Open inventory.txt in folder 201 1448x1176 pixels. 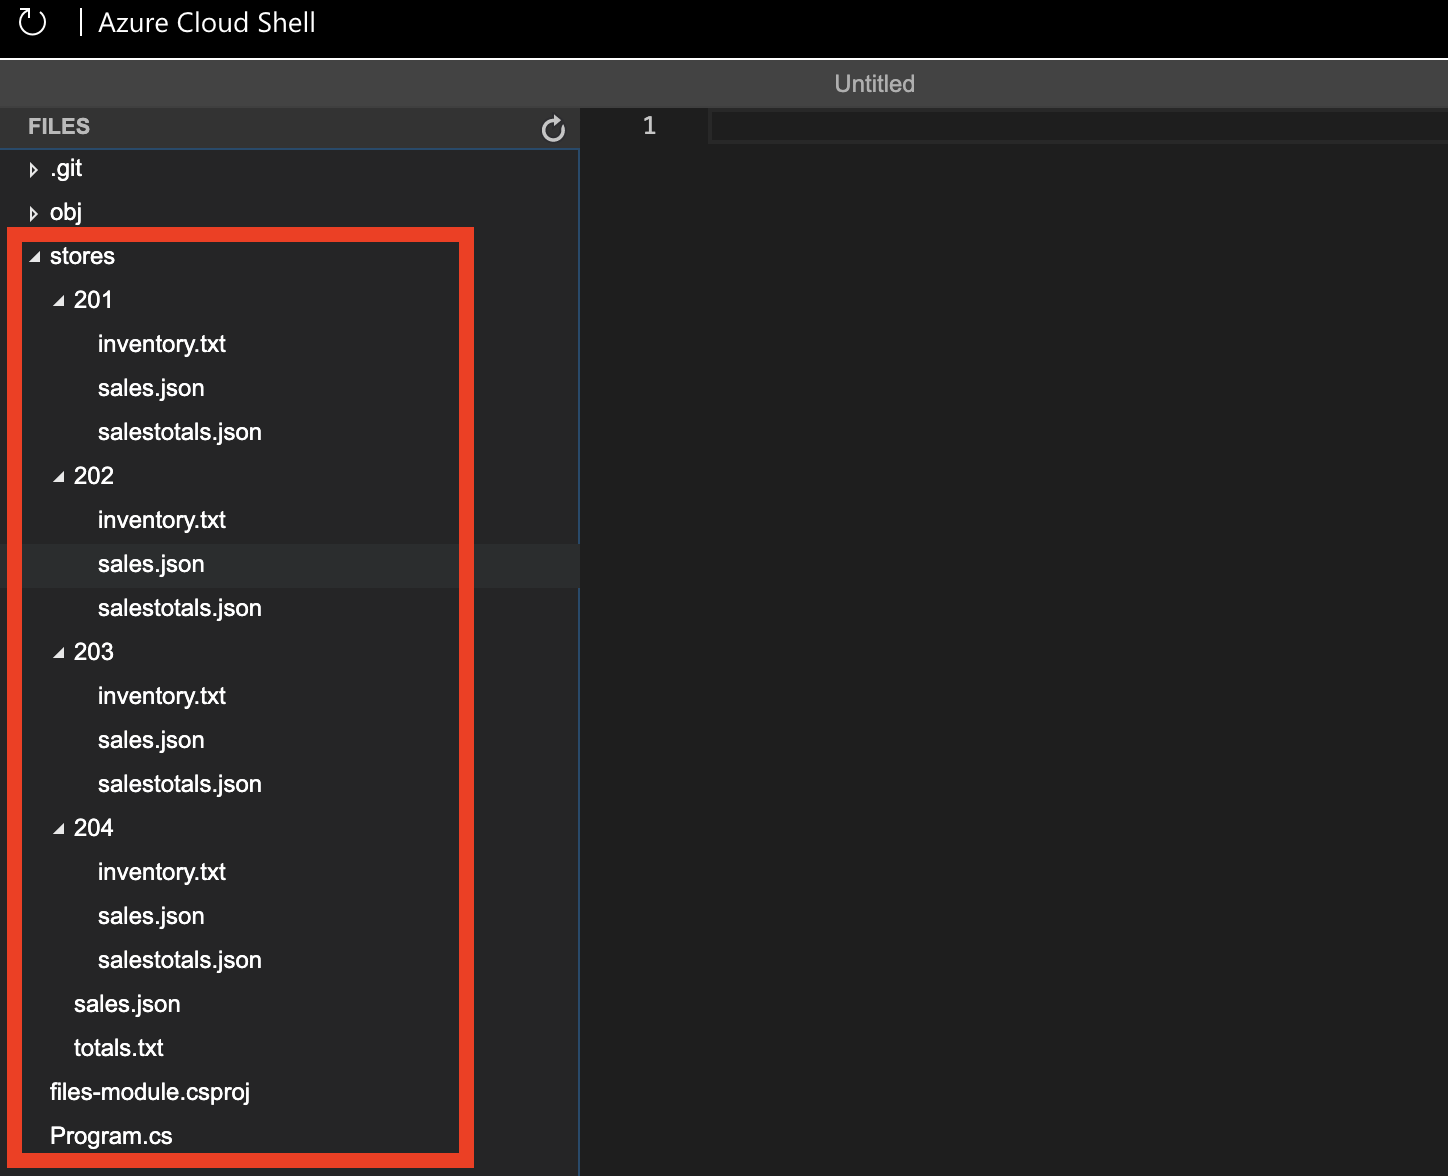(162, 344)
